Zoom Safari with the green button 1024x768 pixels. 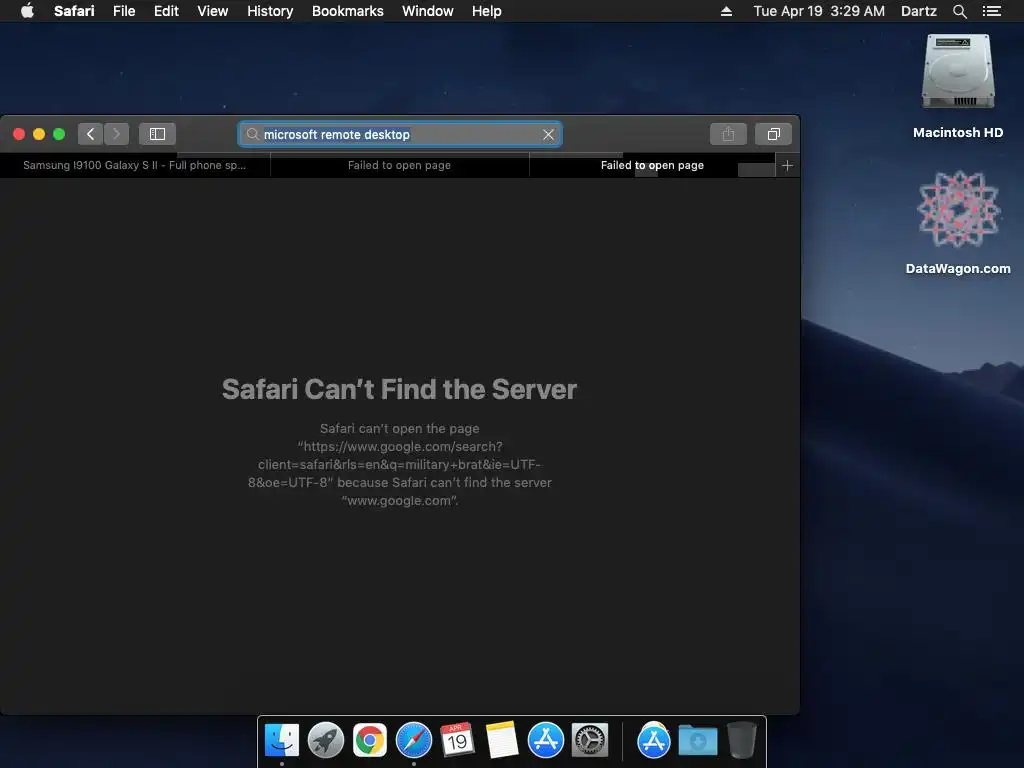[59, 134]
